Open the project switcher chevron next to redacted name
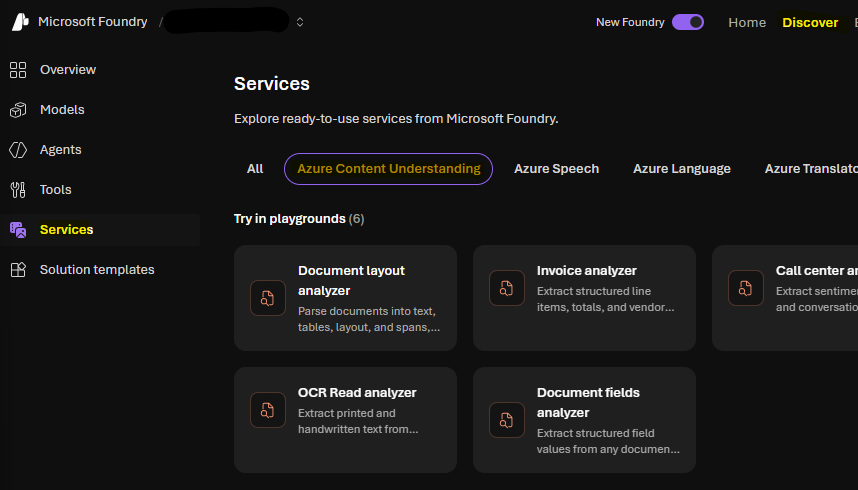Image resolution: width=858 pixels, height=490 pixels. [x=300, y=22]
